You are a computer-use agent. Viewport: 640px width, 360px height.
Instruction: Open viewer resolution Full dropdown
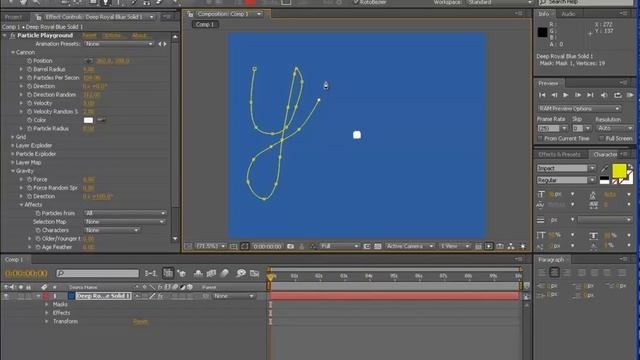click(x=340, y=246)
